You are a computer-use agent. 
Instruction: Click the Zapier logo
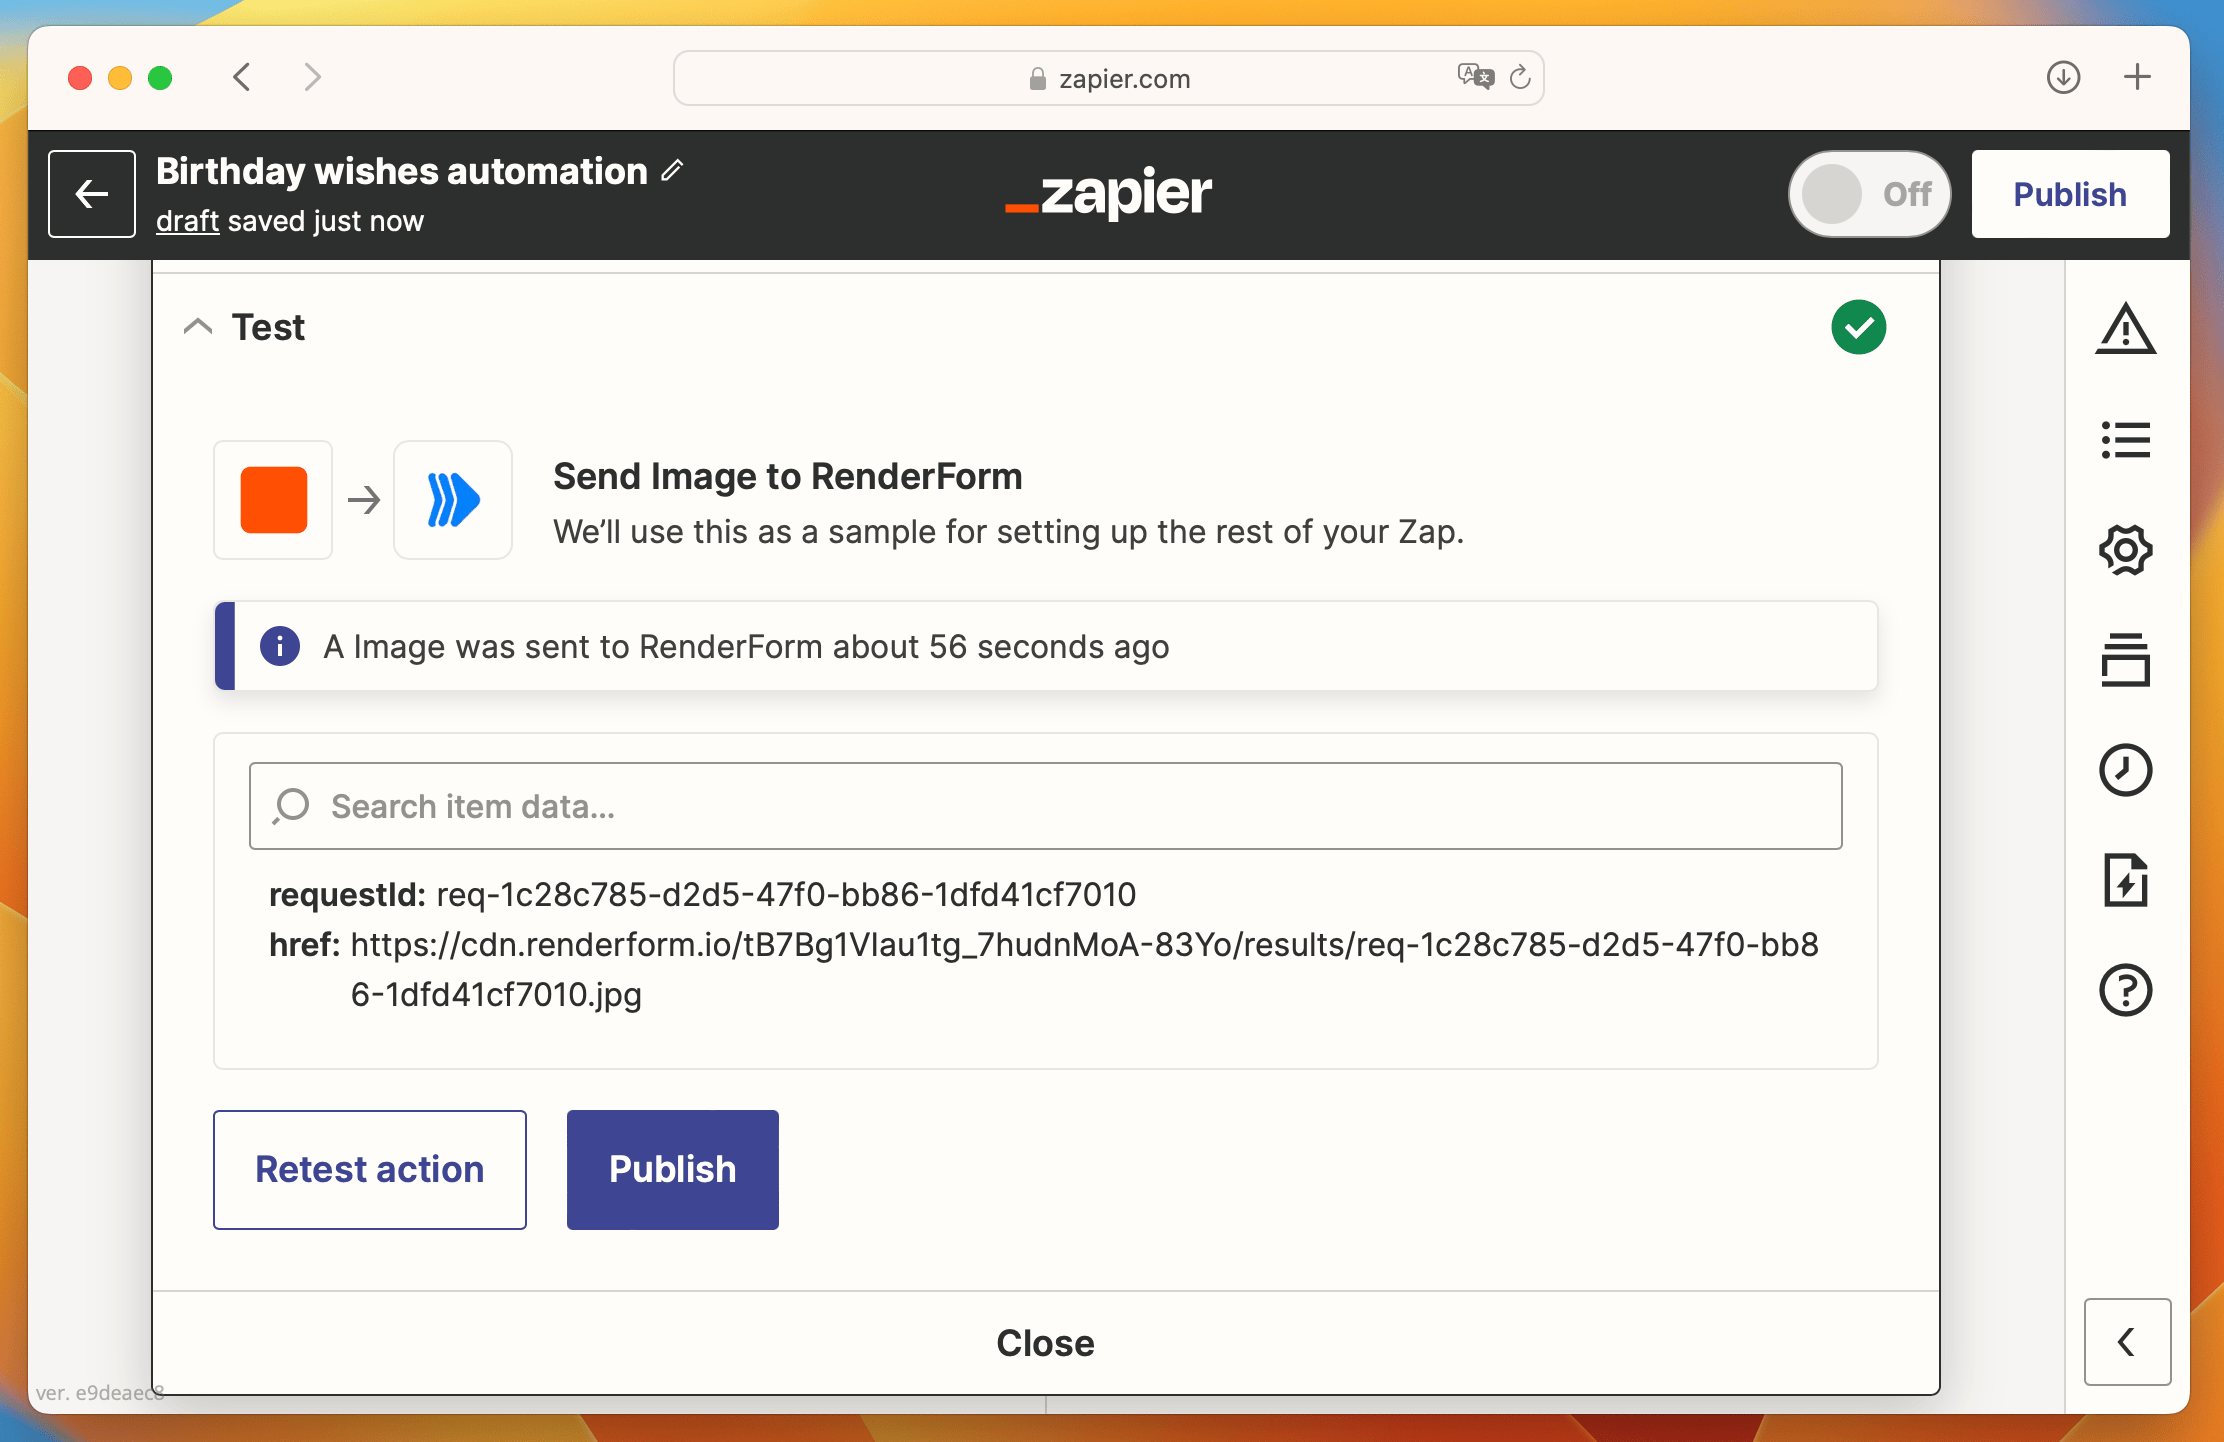pos(1108,194)
